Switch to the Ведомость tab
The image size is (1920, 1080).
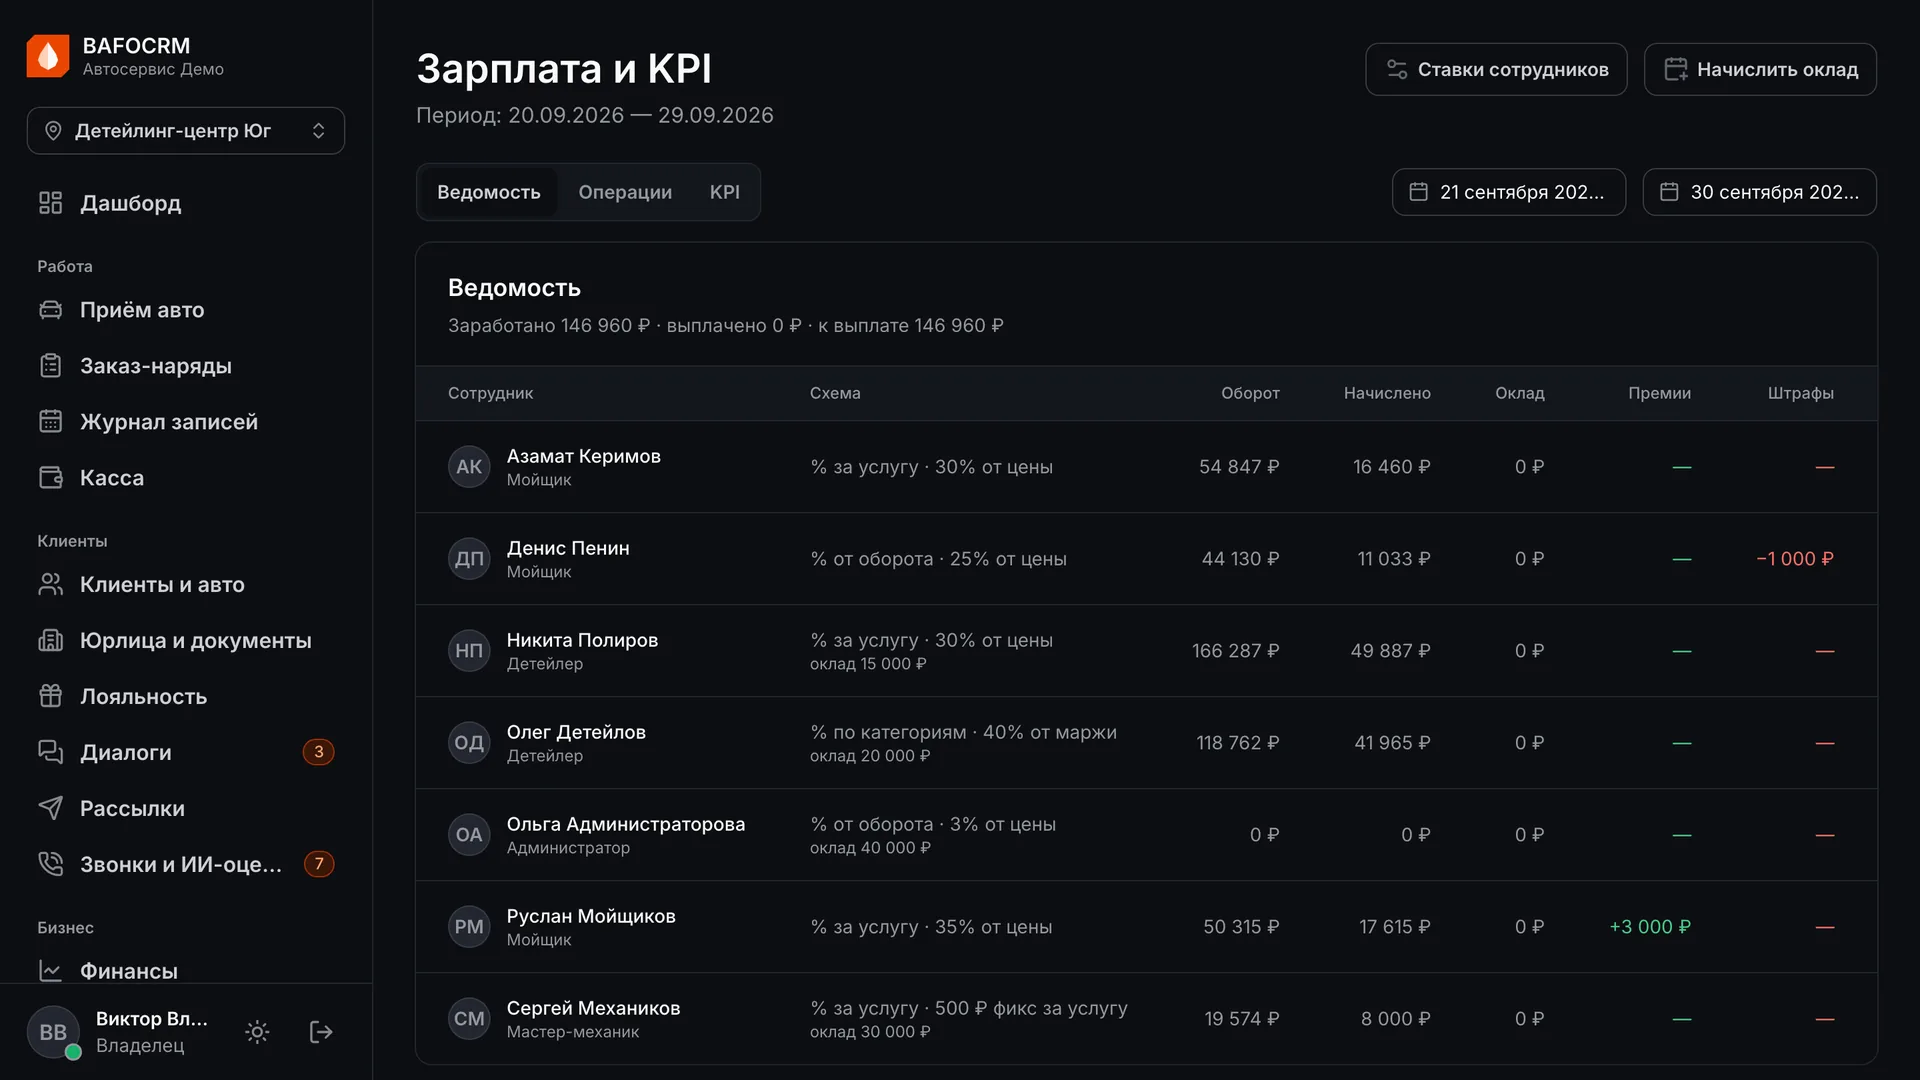[x=489, y=192]
